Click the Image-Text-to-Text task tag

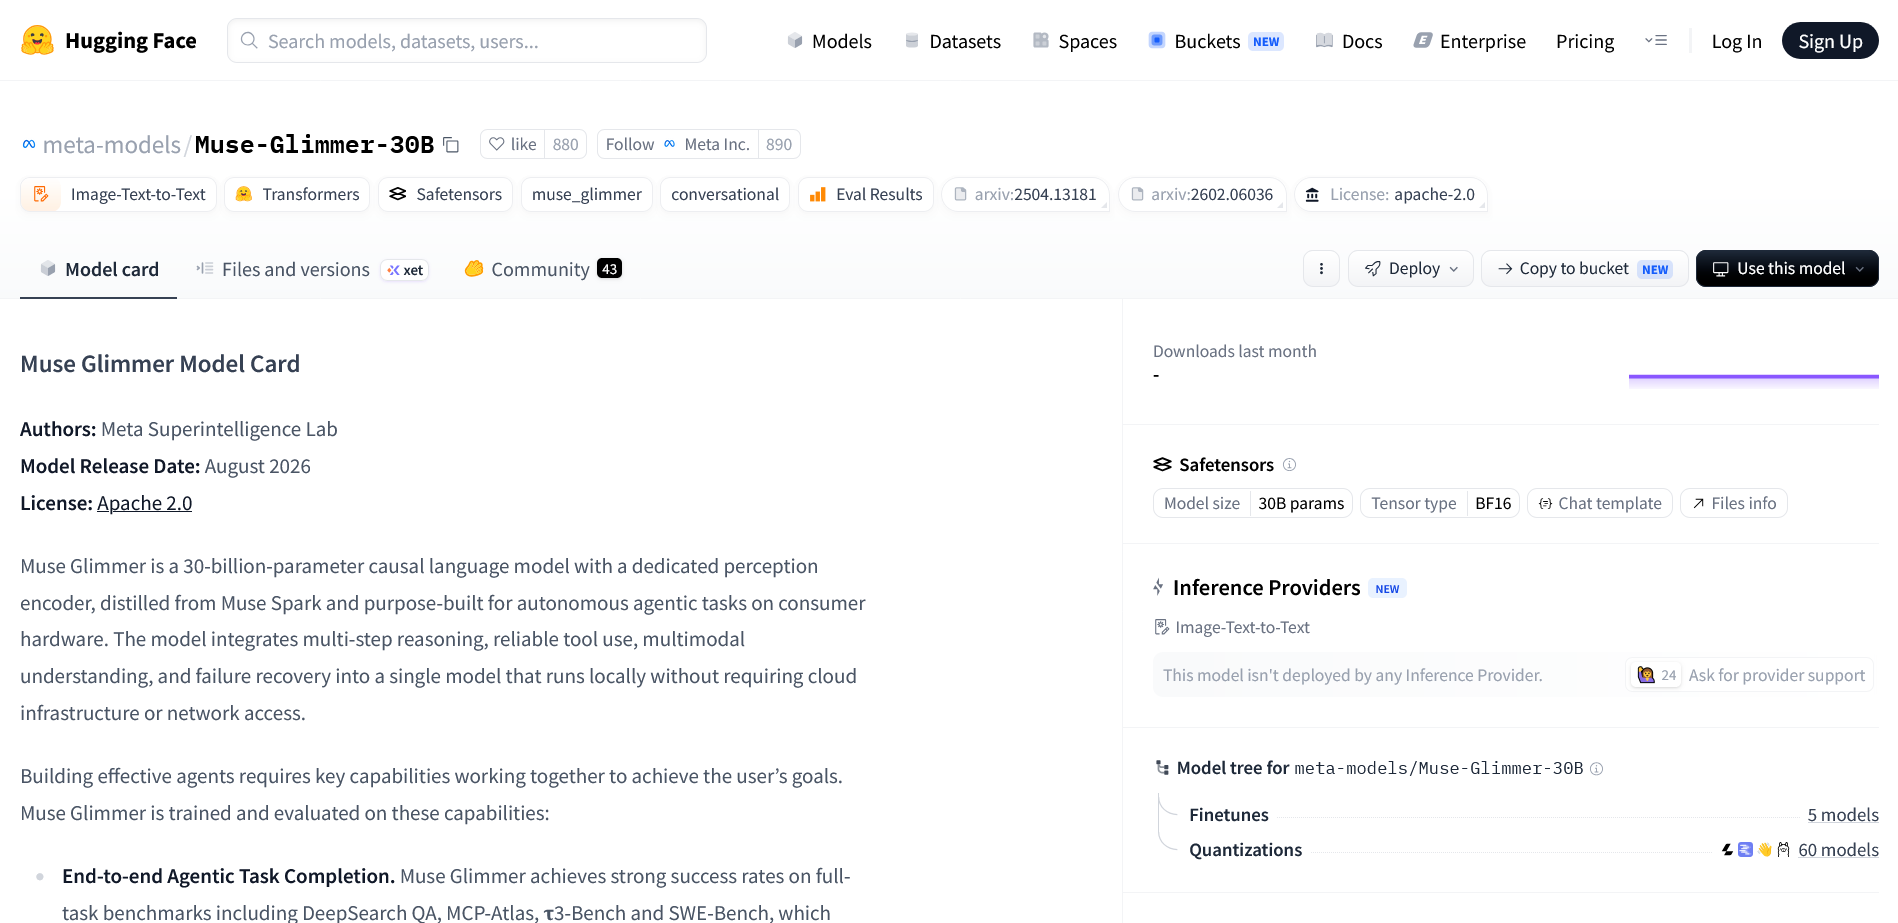[x=120, y=194]
